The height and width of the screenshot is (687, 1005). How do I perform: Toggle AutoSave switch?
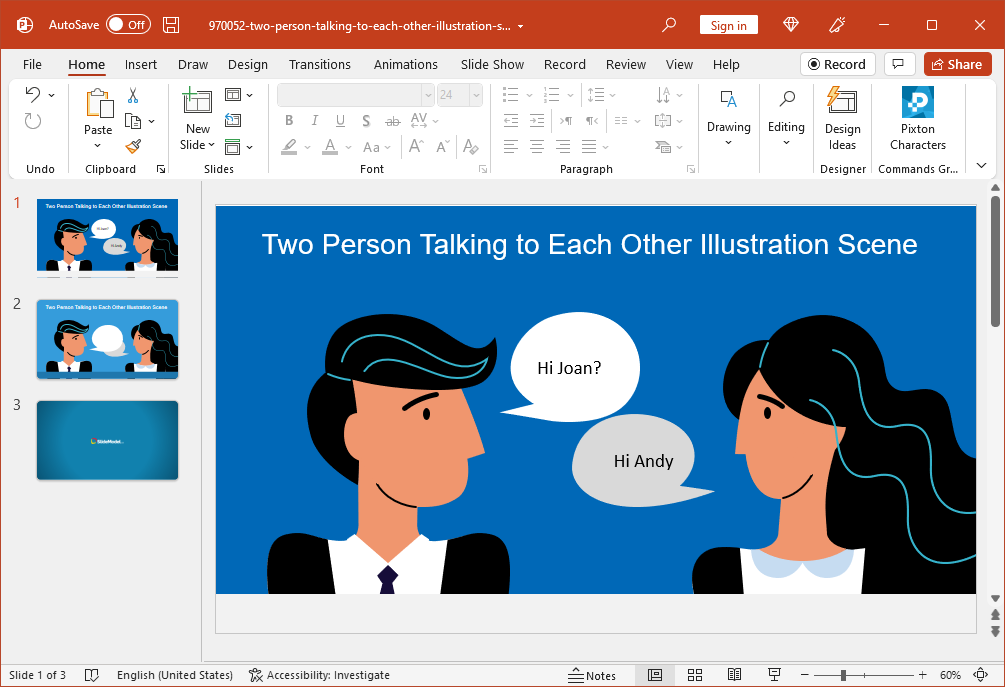128,25
